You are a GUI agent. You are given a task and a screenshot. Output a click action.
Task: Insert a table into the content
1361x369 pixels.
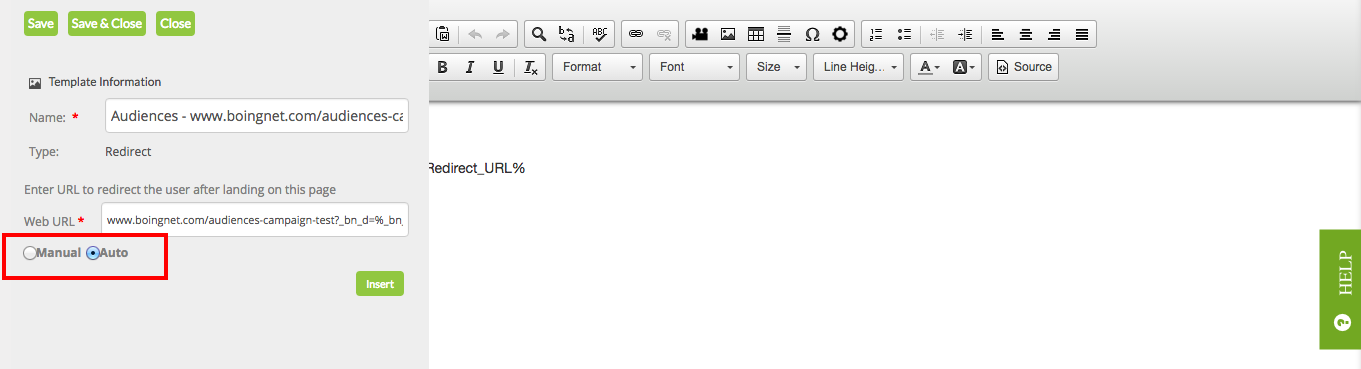pos(756,34)
